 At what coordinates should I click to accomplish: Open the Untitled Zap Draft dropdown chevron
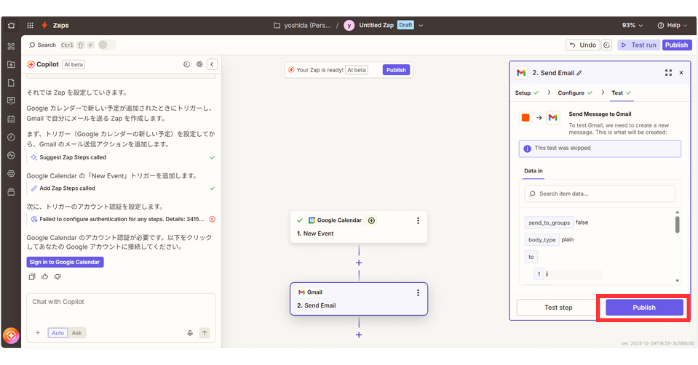[x=421, y=25]
